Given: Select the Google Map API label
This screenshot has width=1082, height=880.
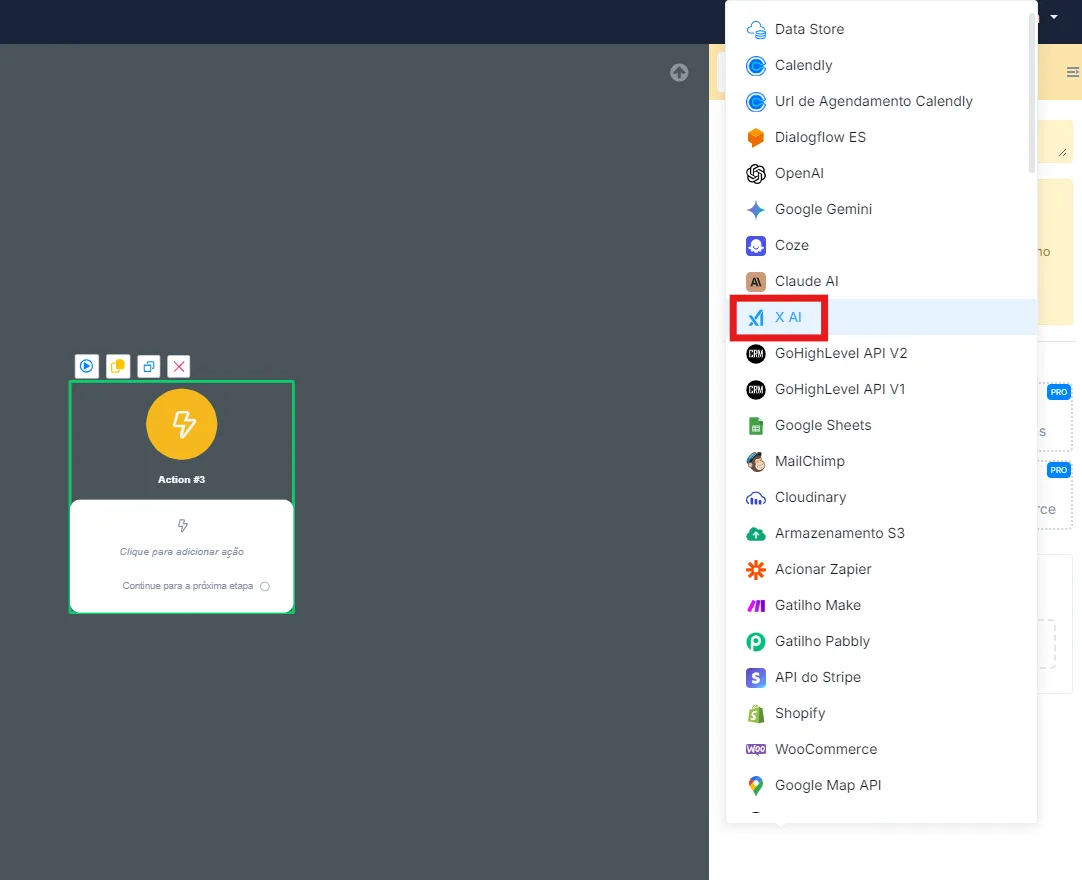Looking at the screenshot, I should coord(828,785).
